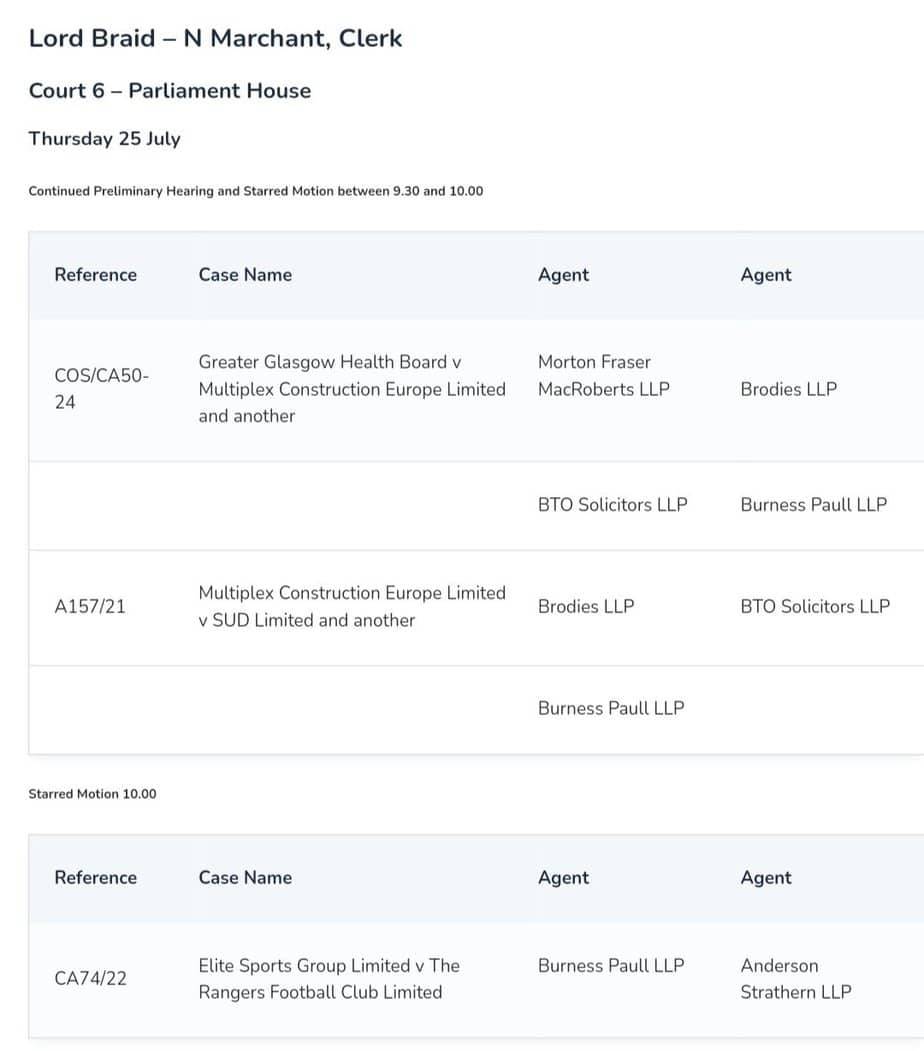The height and width of the screenshot is (1051, 924).
Task: Select the Starred Motion 10.00 caption
Action: 92,794
